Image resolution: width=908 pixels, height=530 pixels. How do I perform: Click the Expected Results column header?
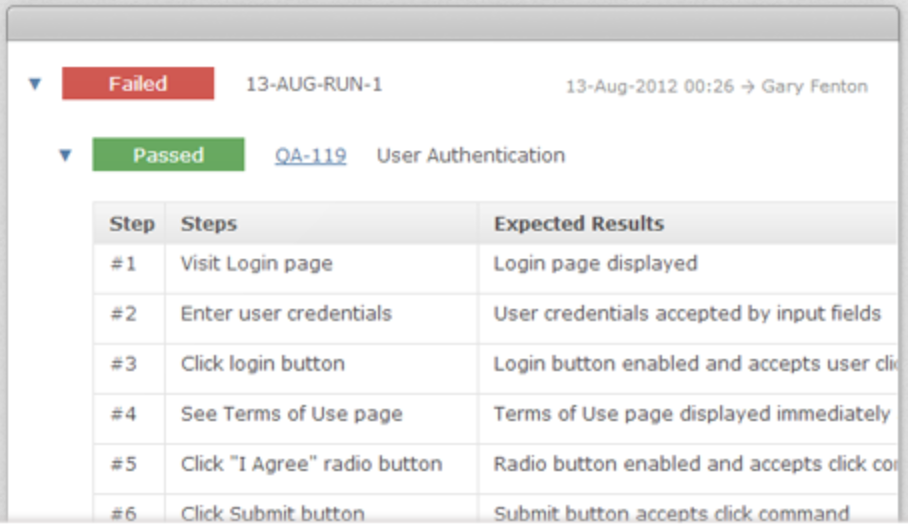(x=579, y=224)
